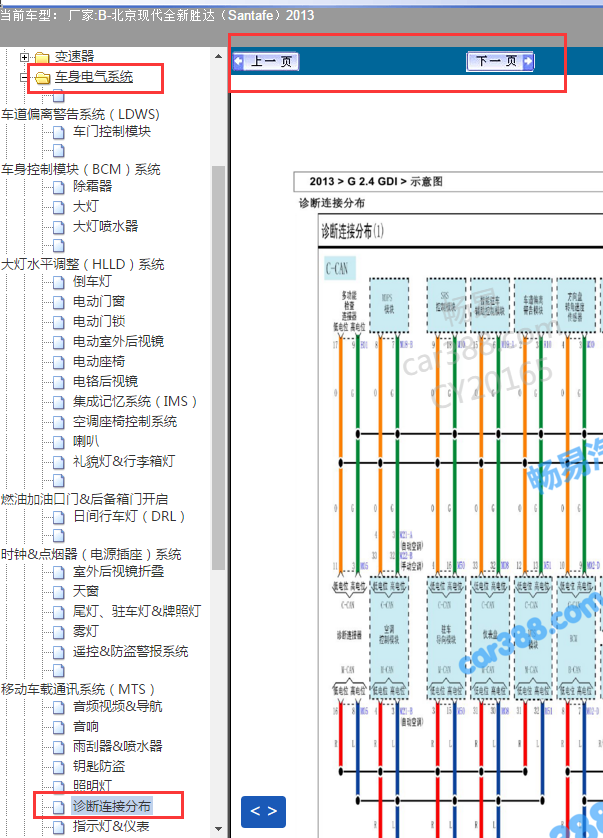Click the page icon beside 空调座椅控制系统
The image size is (603, 838).
(x=59, y=422)
